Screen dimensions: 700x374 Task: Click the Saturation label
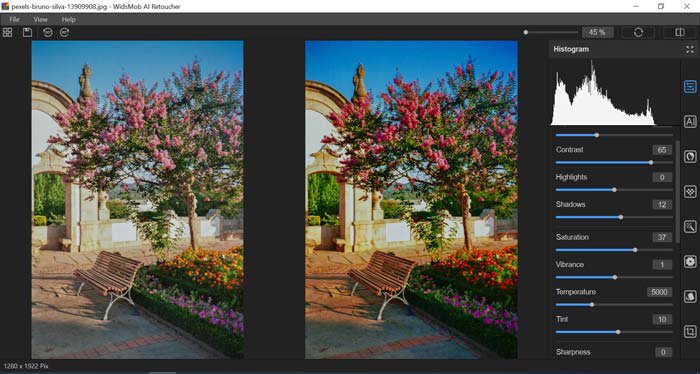[572, 237]
